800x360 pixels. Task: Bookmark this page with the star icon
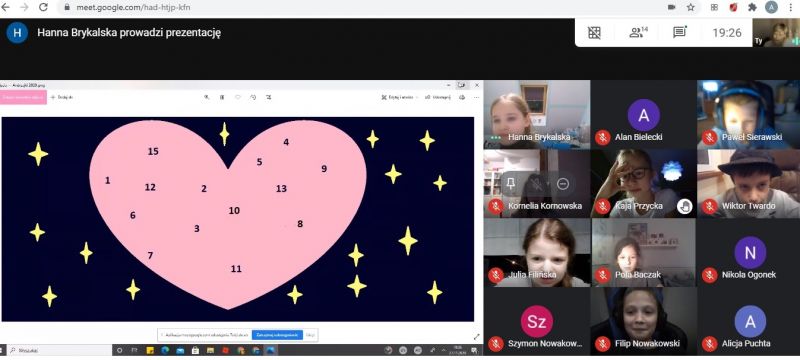tap(691, 7)
